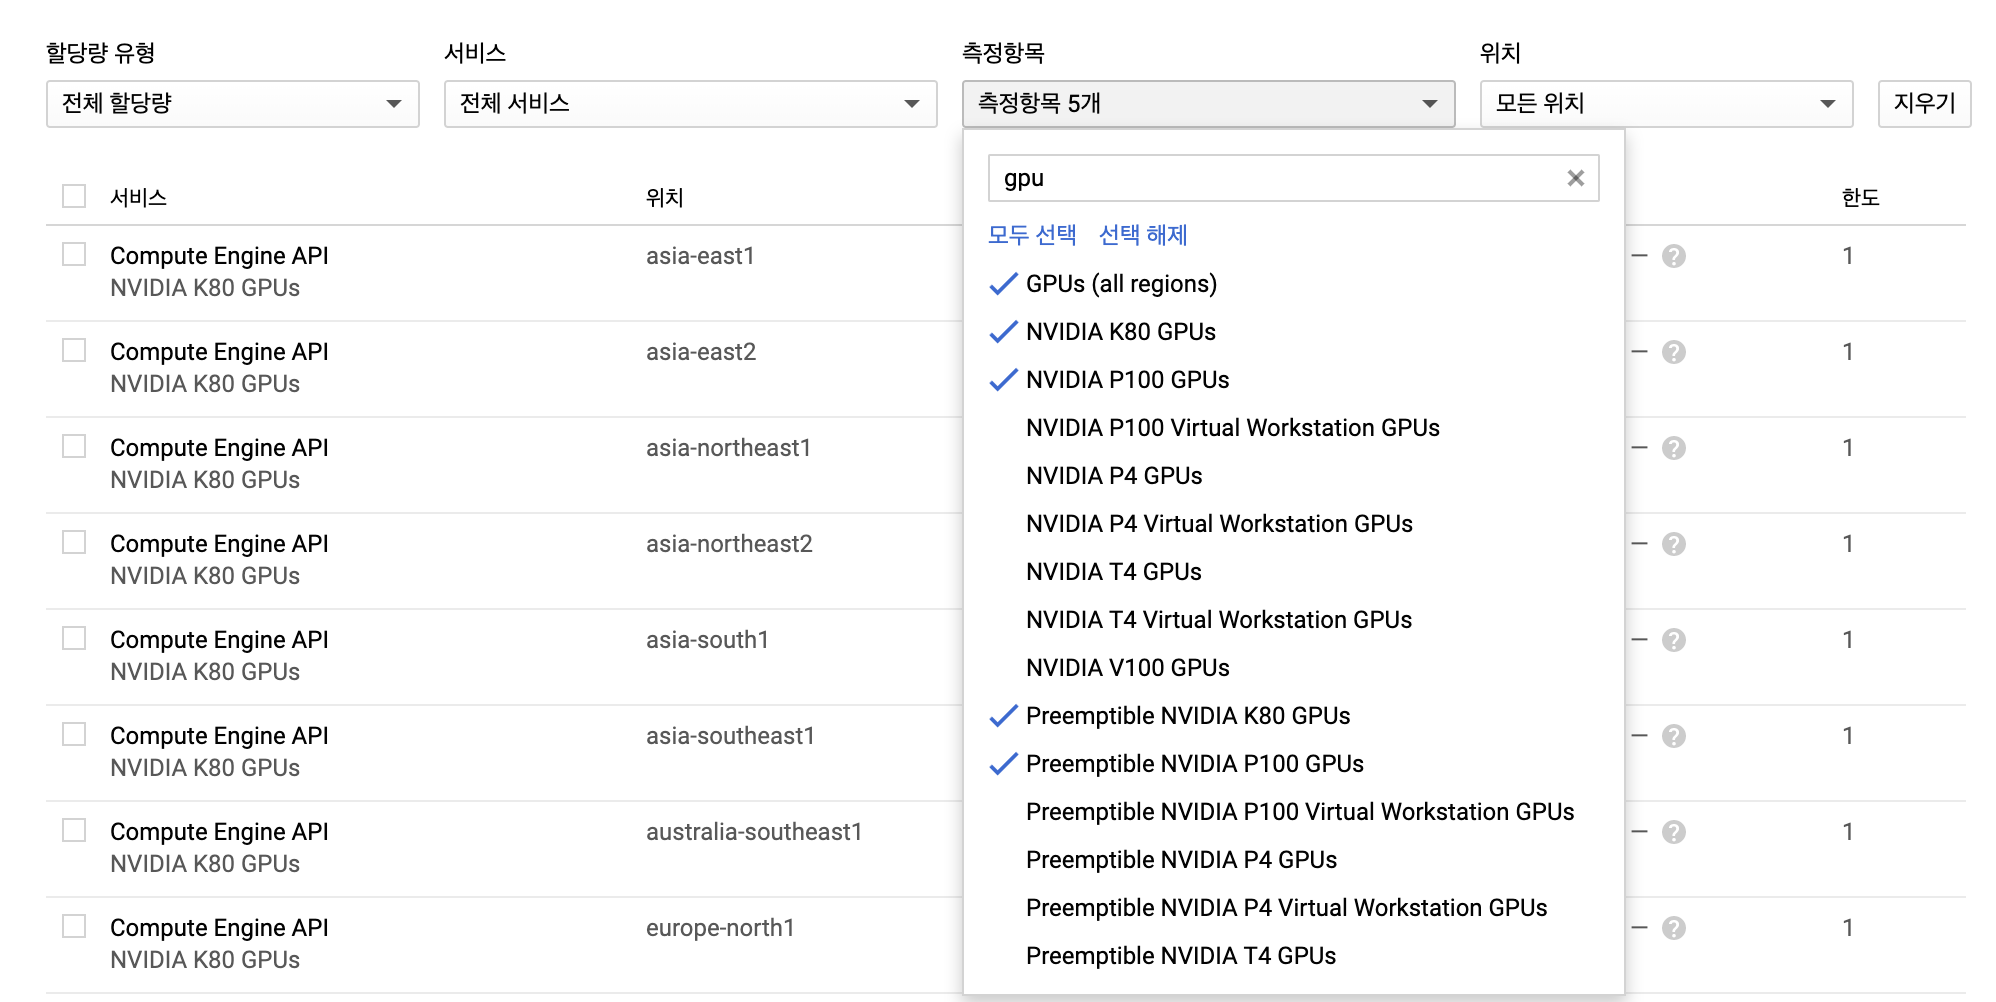Select NVIDIA T4 GPUs option
This screenshot has width=1996, height=1002.
click(1293, 572)
